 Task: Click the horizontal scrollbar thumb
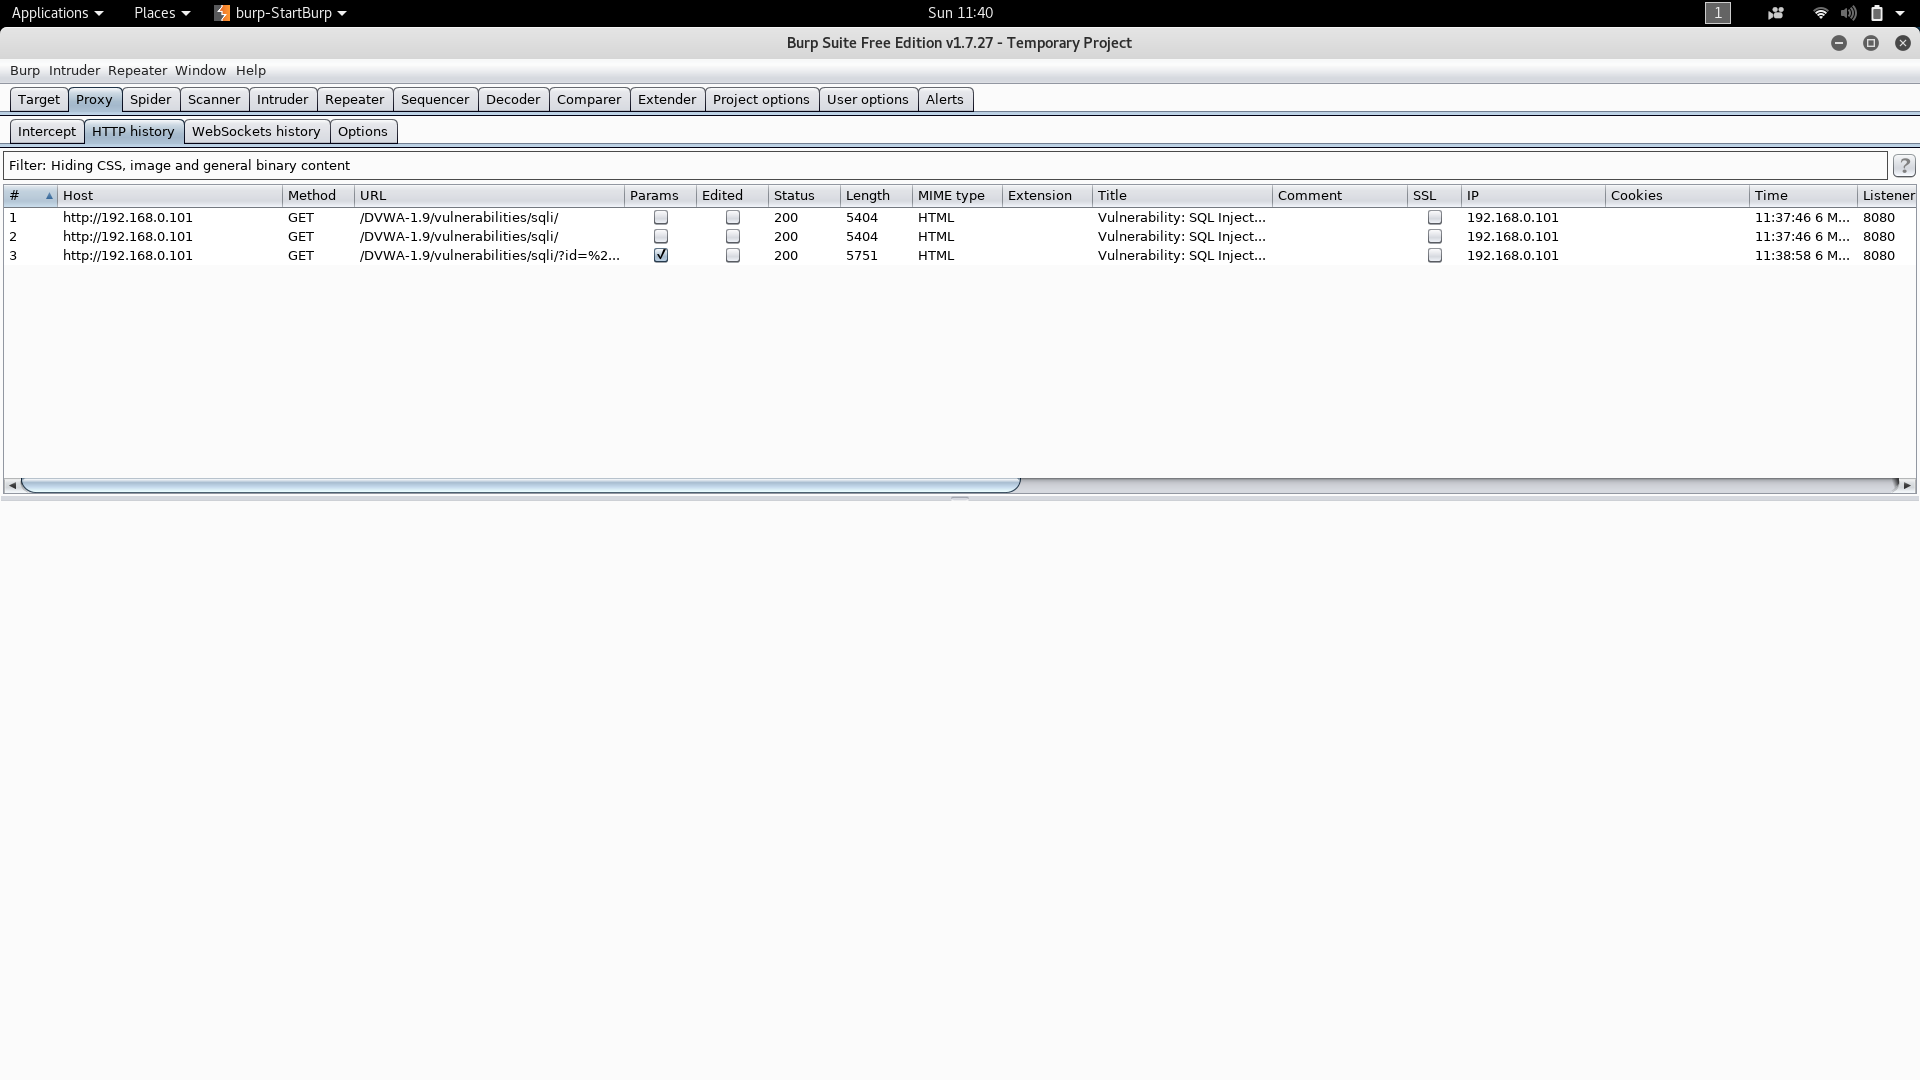click(520, 485)
